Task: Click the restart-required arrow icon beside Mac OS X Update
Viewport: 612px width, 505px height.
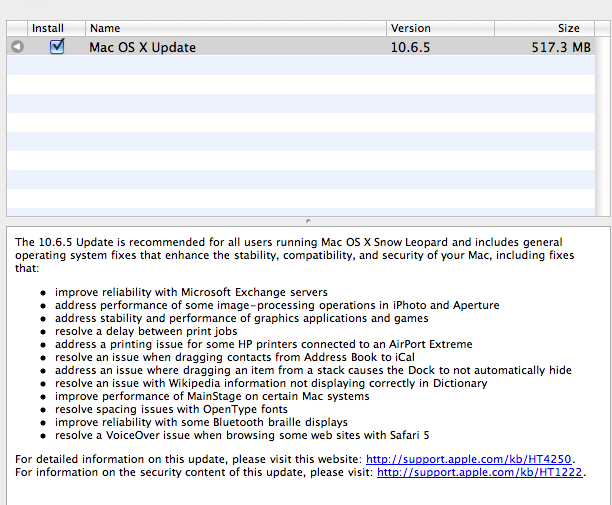Action: (x=17, y=47)
